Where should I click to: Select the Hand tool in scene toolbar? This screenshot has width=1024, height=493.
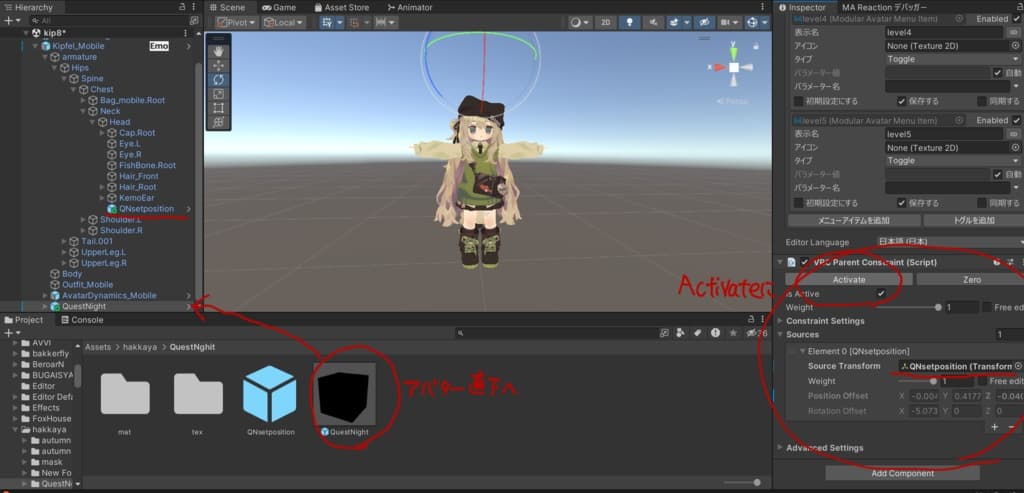(x=218, y=51)
